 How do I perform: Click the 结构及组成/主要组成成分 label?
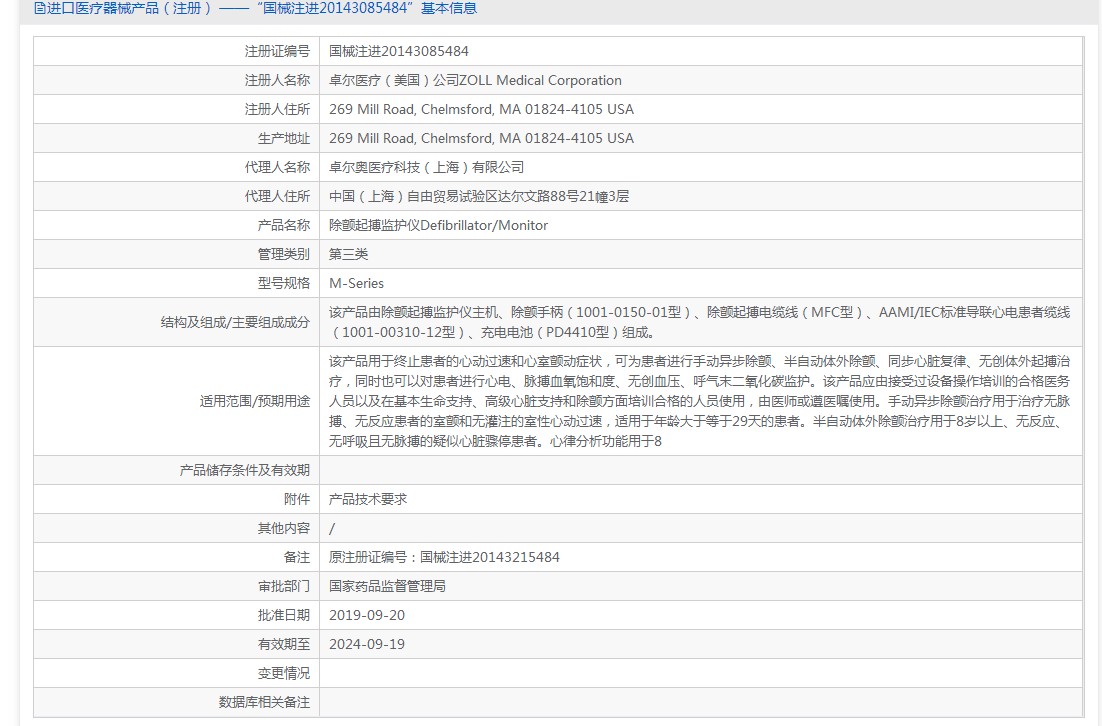pos(235,322)
